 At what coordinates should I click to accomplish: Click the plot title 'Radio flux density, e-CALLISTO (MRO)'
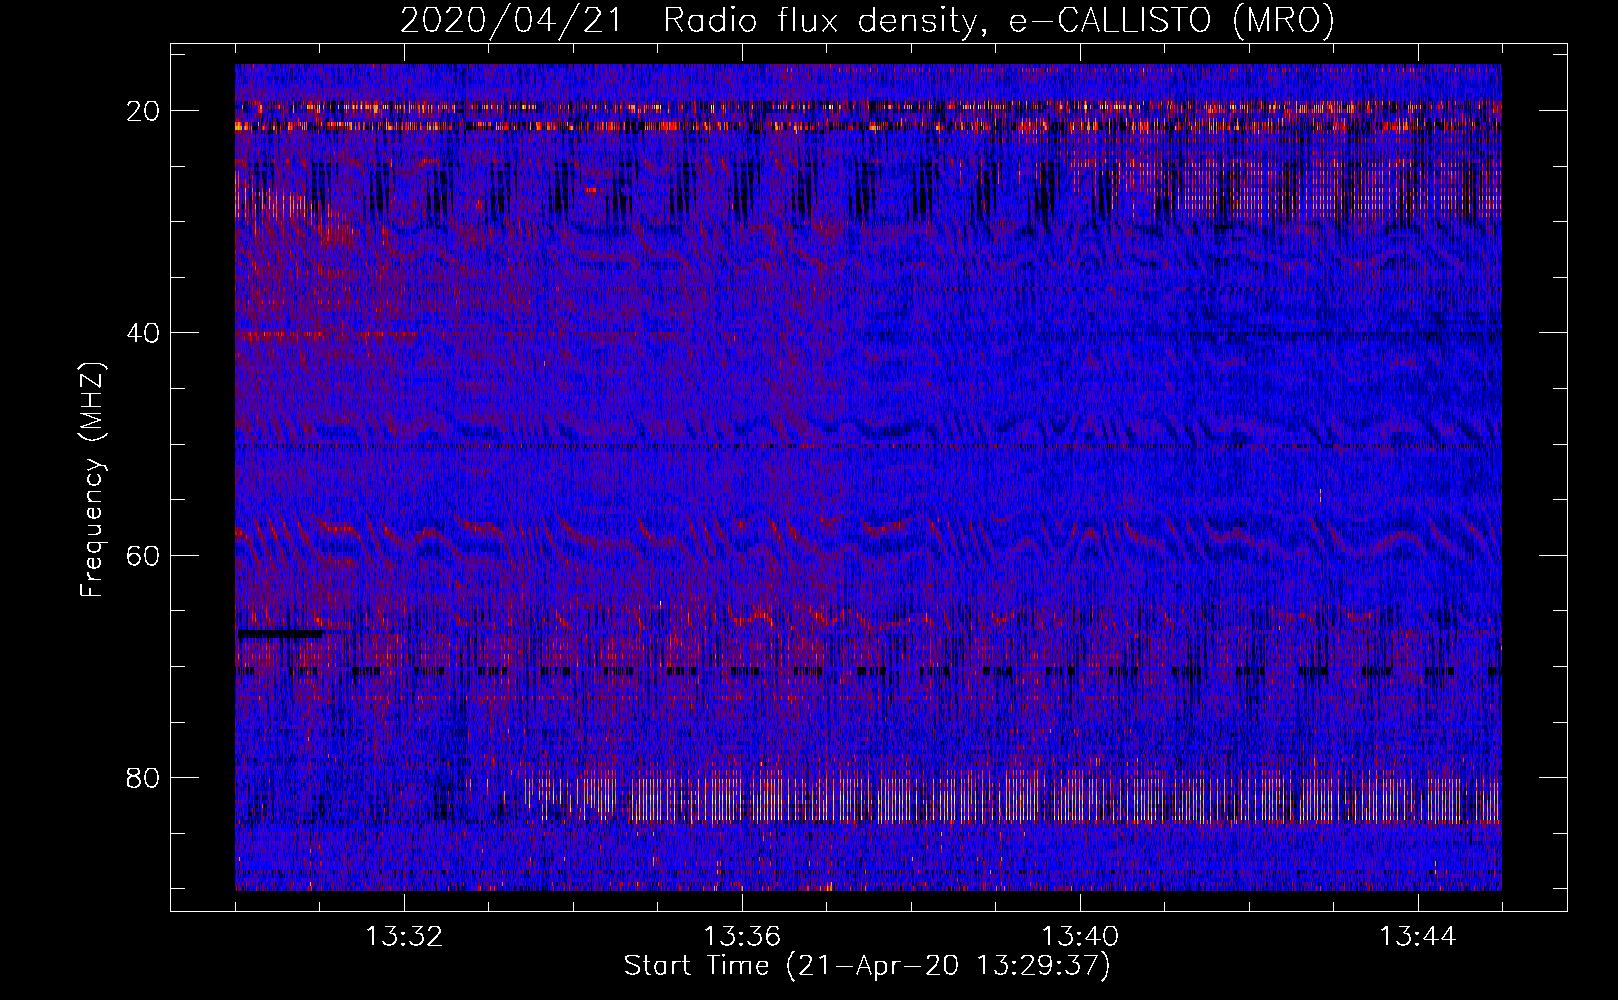[999, 21]
